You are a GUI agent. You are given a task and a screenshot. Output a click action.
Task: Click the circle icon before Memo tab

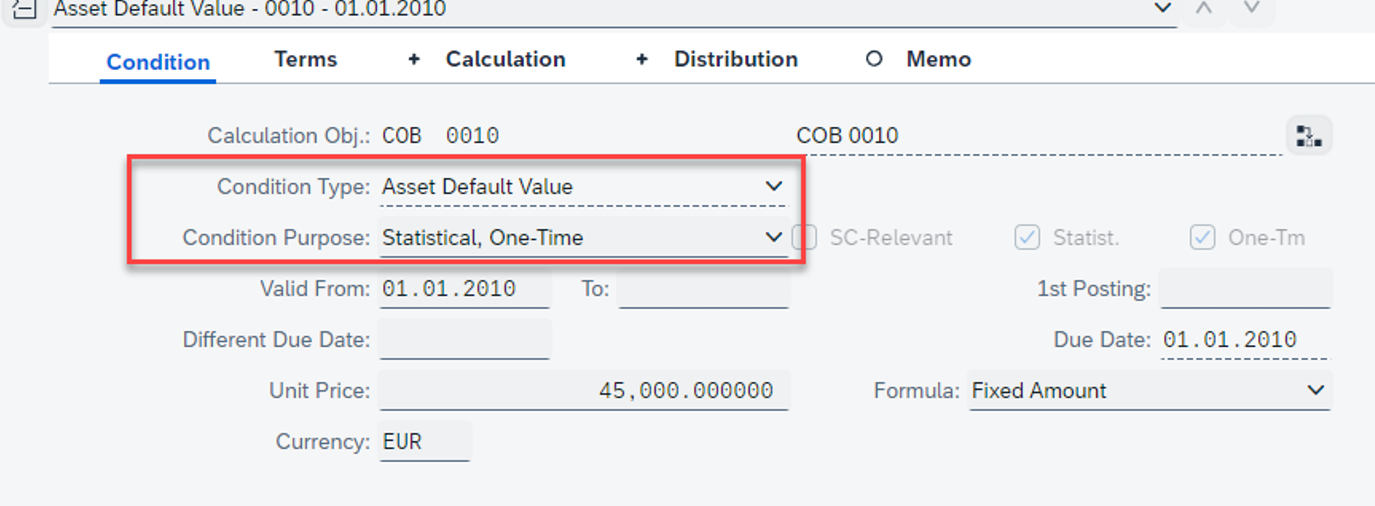(874, 60)
